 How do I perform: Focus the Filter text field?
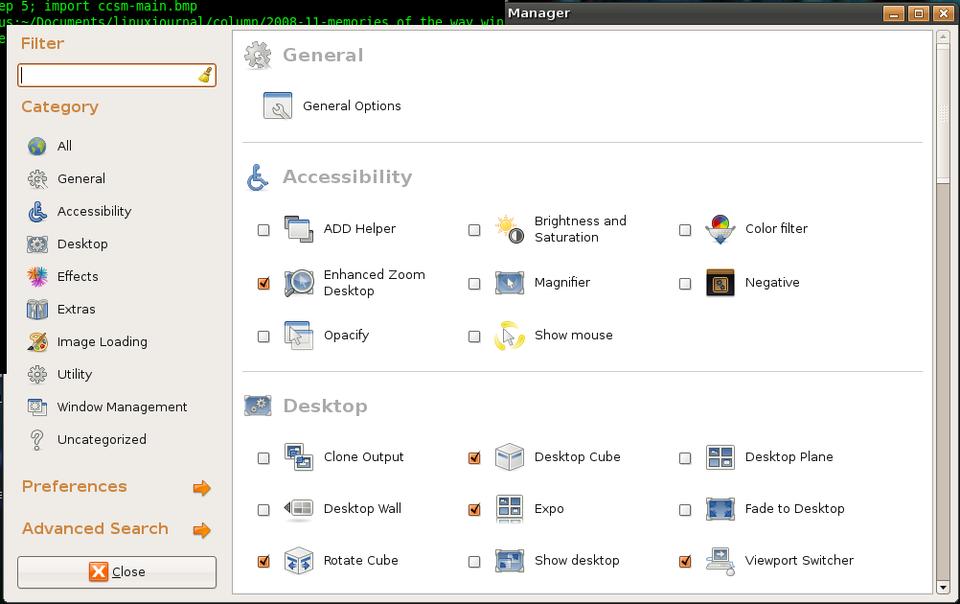[x=107, y=75]
